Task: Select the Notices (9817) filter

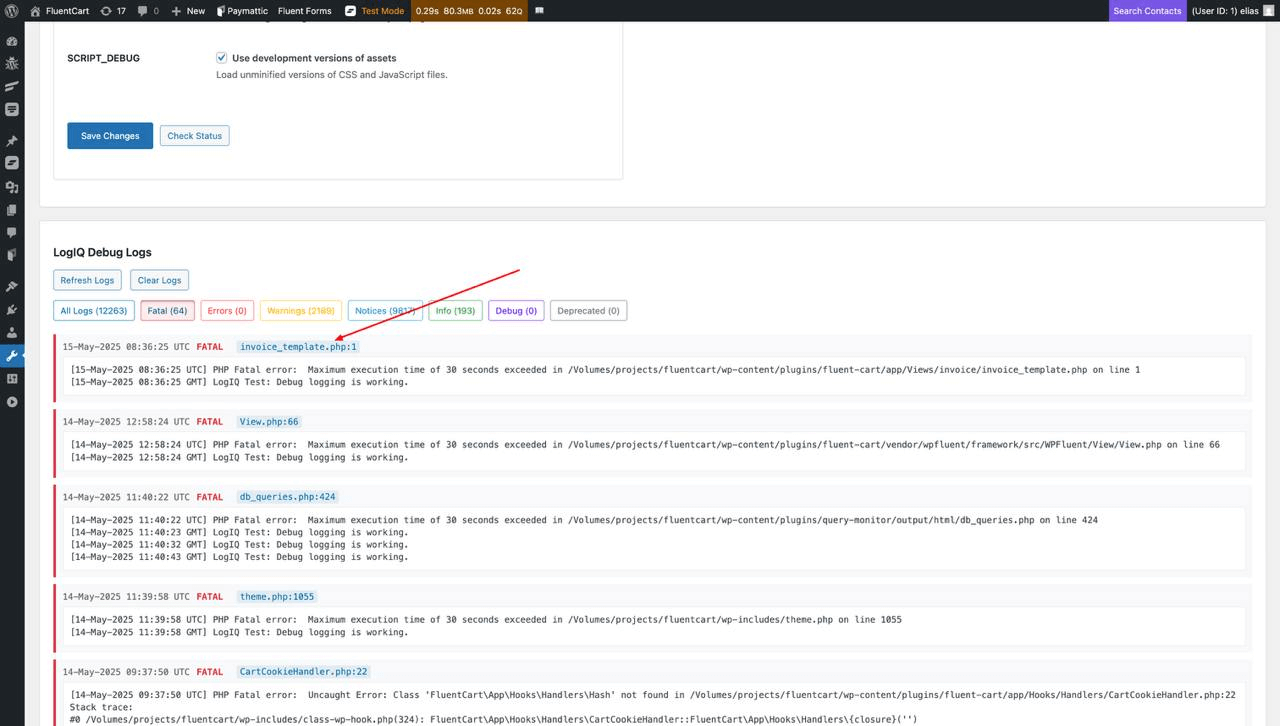Action: [x=385, y=311]
